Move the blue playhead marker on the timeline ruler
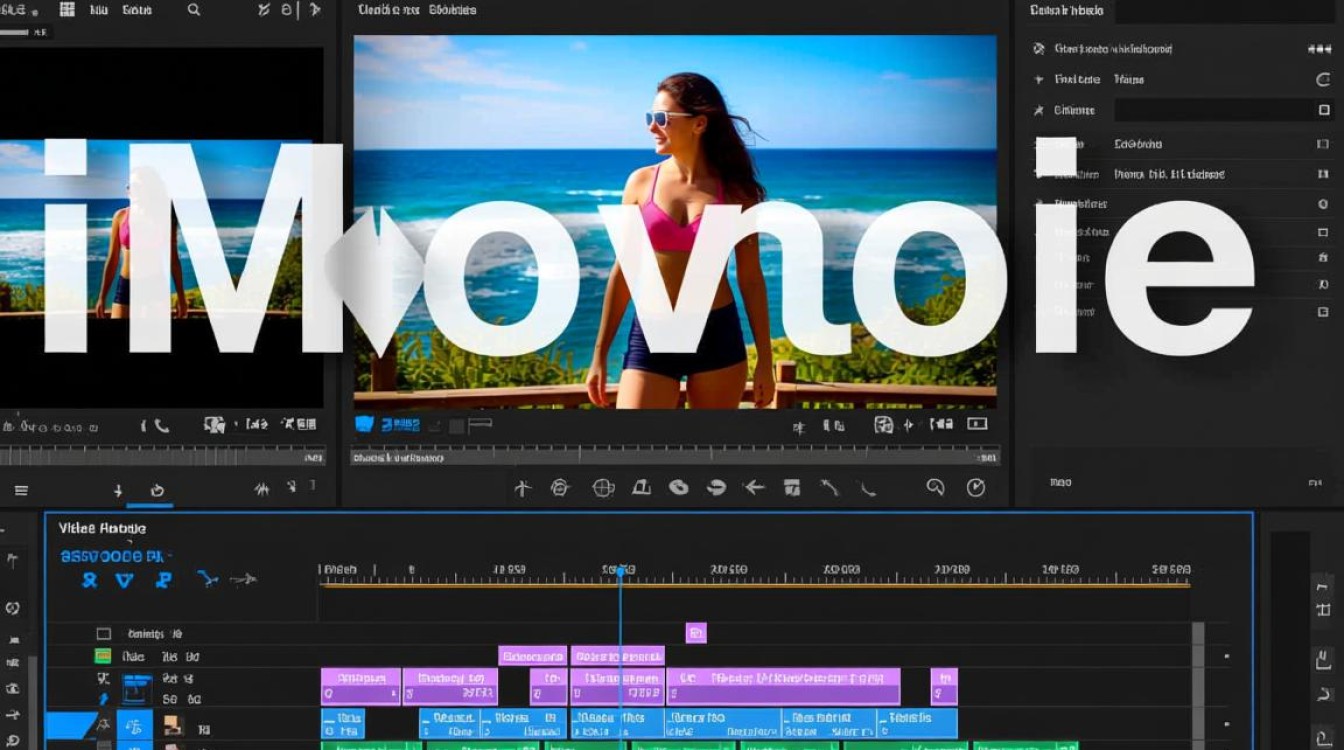The height and width of the screenshot is (750, 1344). point(620,571)
